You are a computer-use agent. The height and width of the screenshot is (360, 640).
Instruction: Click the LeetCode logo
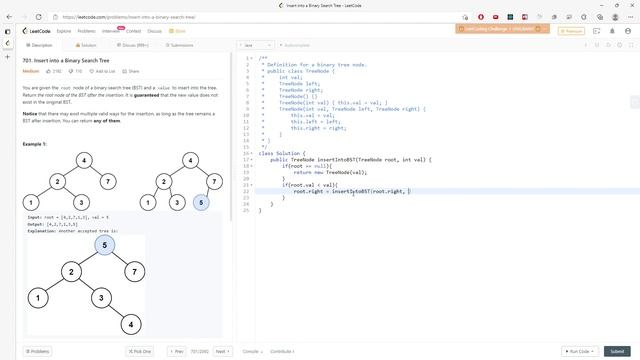pyautogui.click(x=37, y=31)
